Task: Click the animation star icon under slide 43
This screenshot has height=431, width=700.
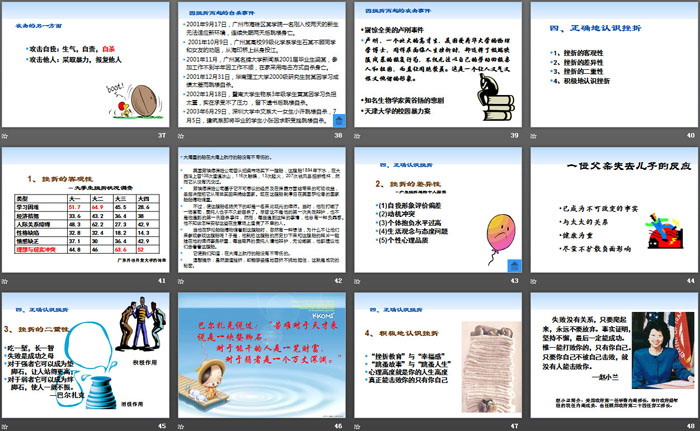Action: tap(357, 281)
